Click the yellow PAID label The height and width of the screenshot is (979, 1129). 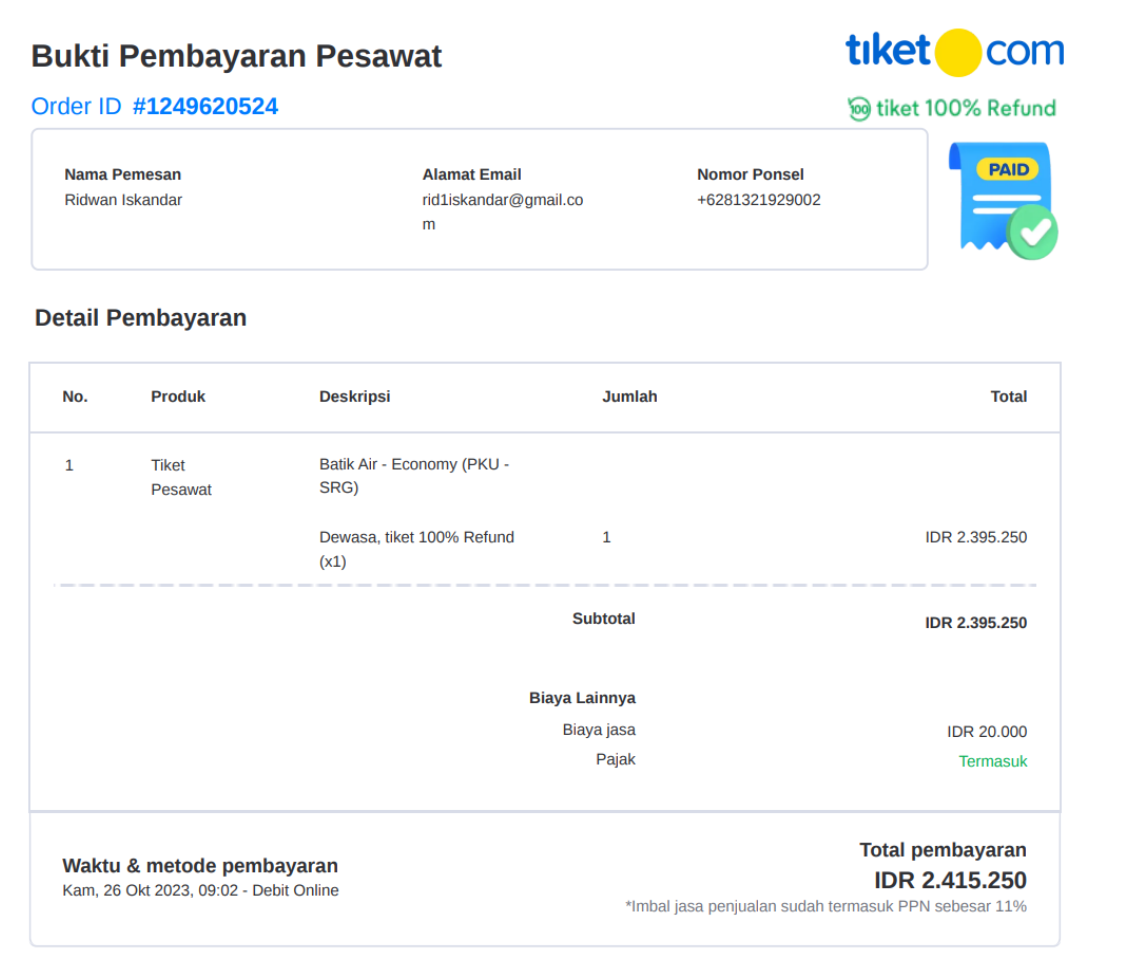1007,170
